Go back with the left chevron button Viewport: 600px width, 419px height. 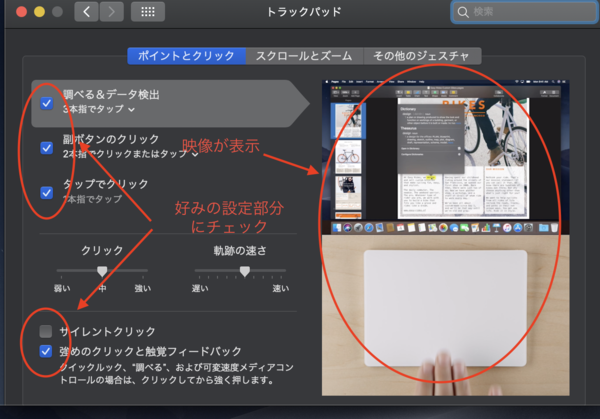click(87, 12)
